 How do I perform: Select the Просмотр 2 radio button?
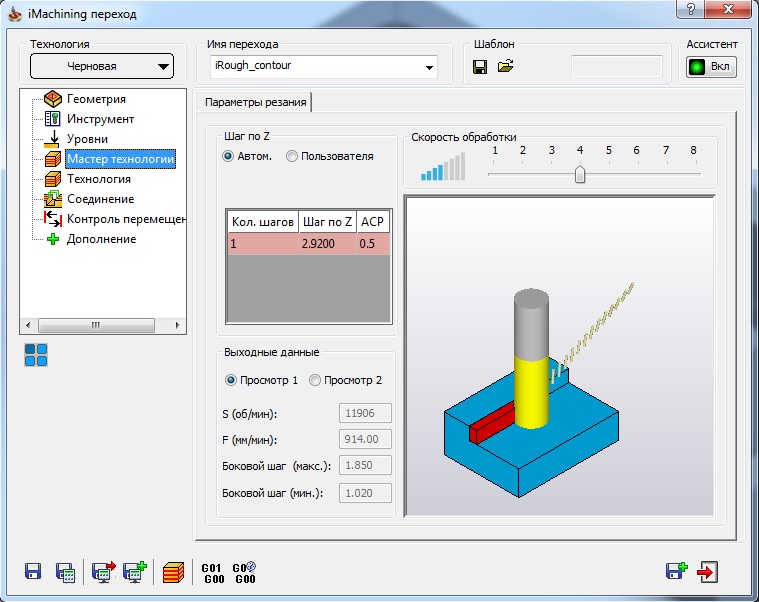(315, 380)
